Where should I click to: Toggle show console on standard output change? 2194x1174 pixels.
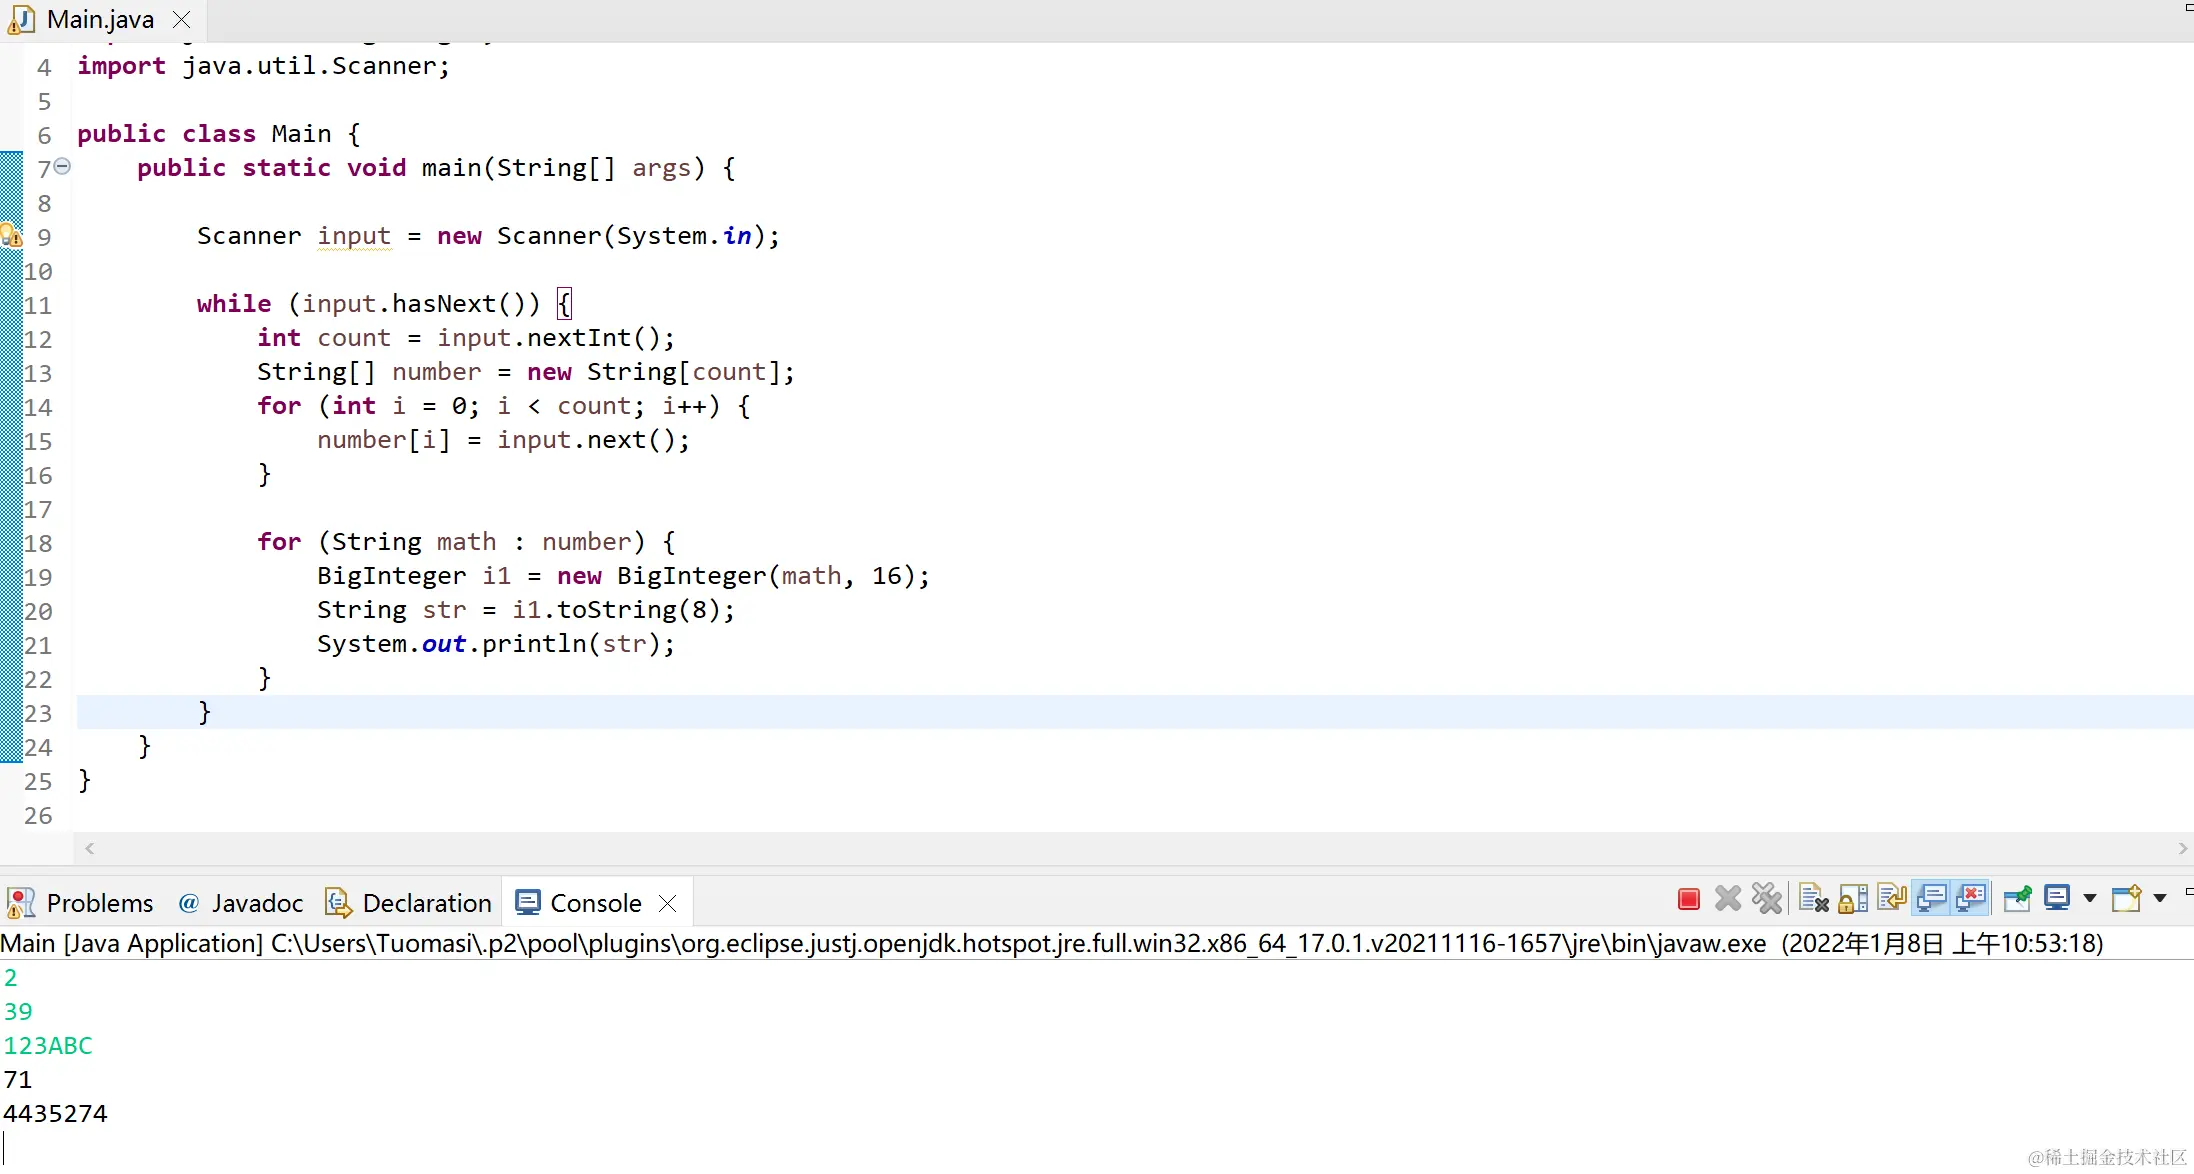[x=1931, y=899]
